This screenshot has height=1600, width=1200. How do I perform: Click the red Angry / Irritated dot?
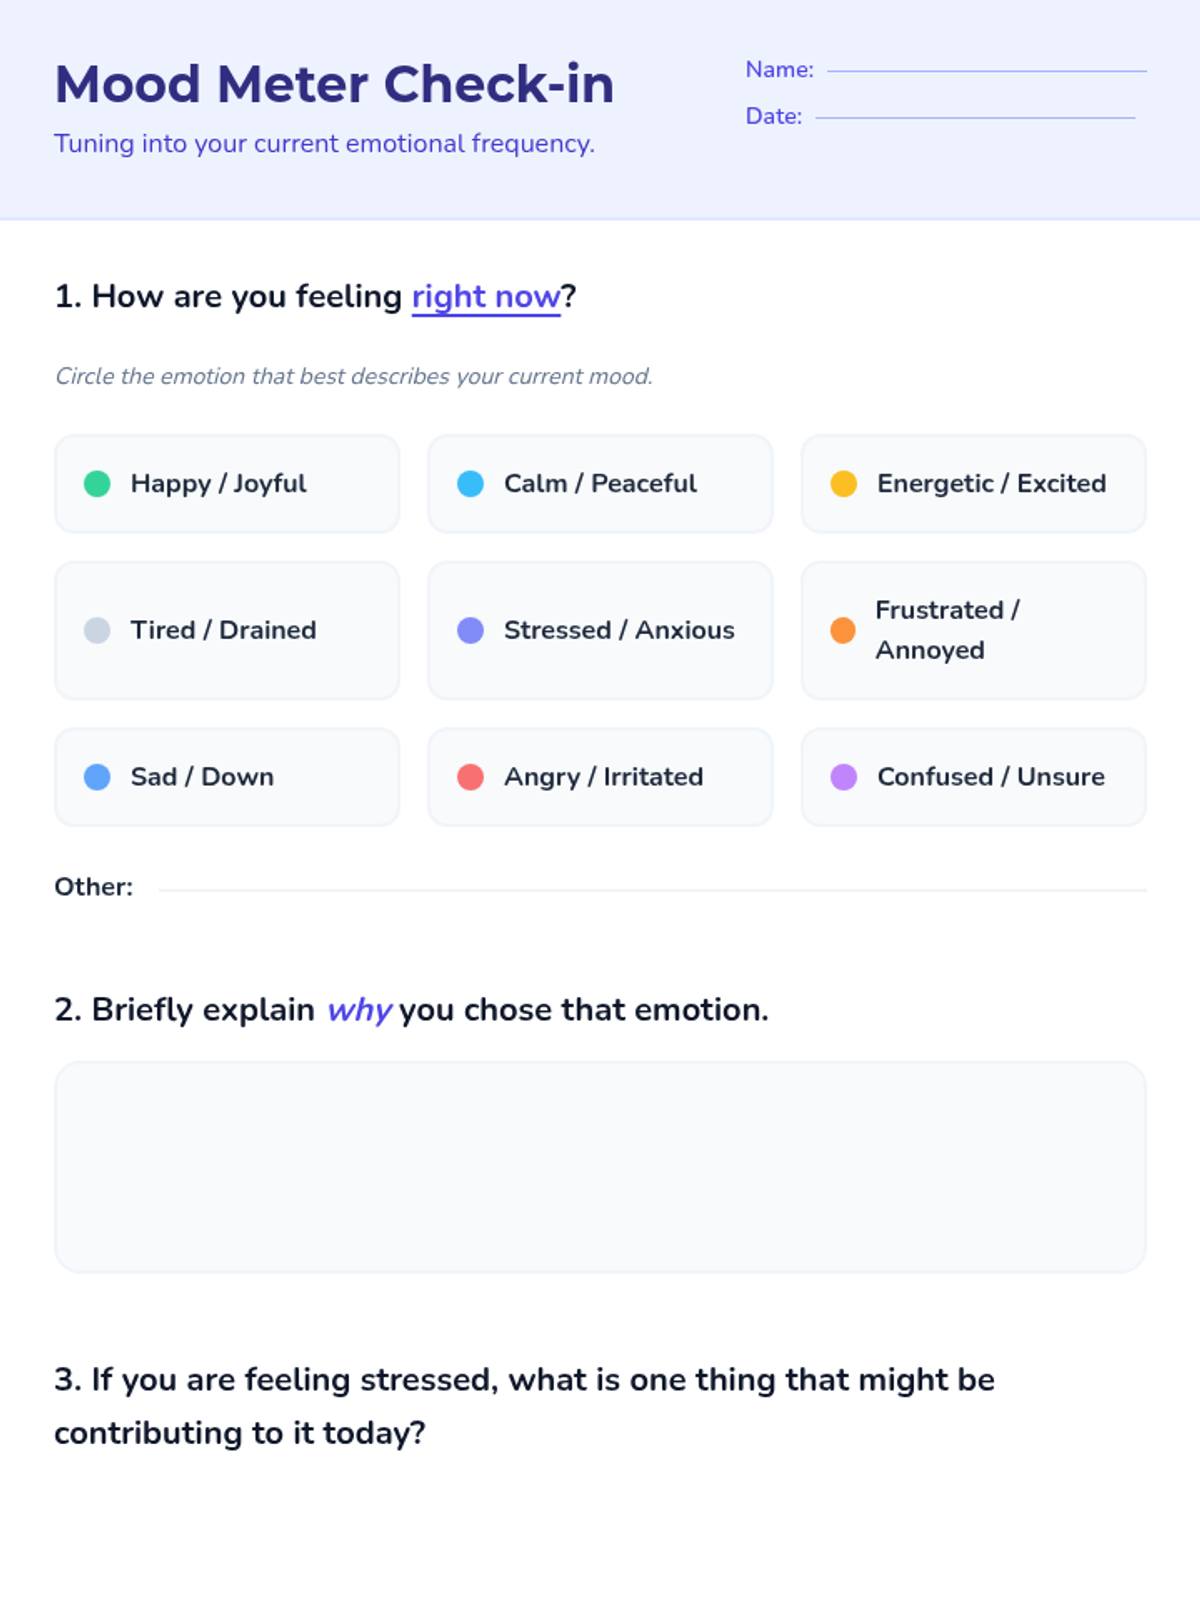[x=470, y=777]
